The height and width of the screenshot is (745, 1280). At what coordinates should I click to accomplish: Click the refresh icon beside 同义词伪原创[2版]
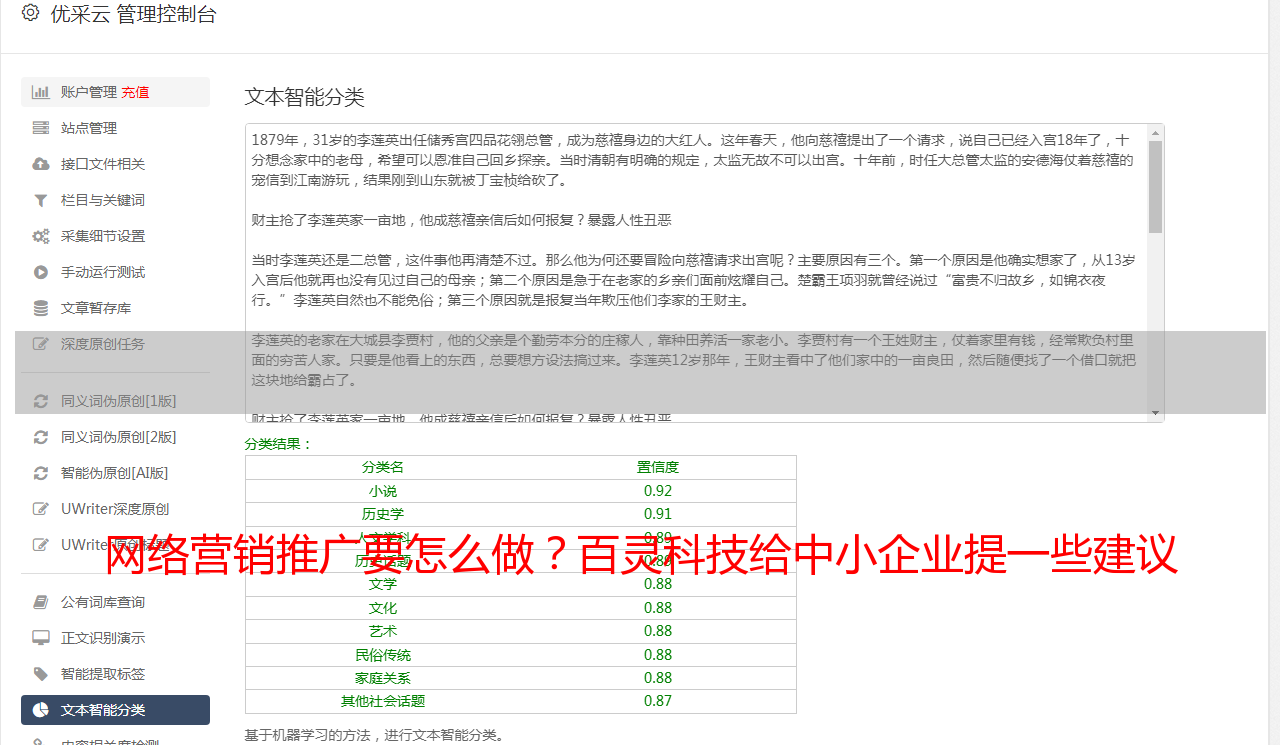point(41,437)
